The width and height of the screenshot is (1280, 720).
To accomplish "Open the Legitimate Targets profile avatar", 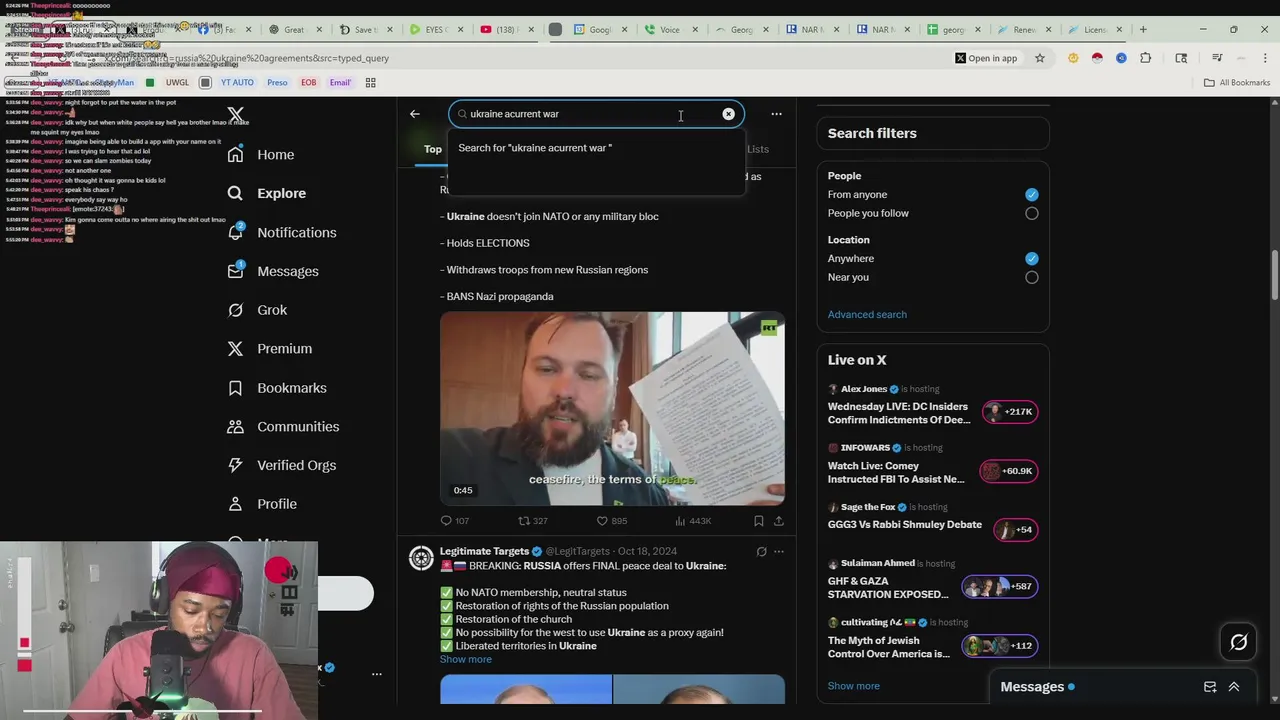I will pyautogui.click(x=421, y=558).
